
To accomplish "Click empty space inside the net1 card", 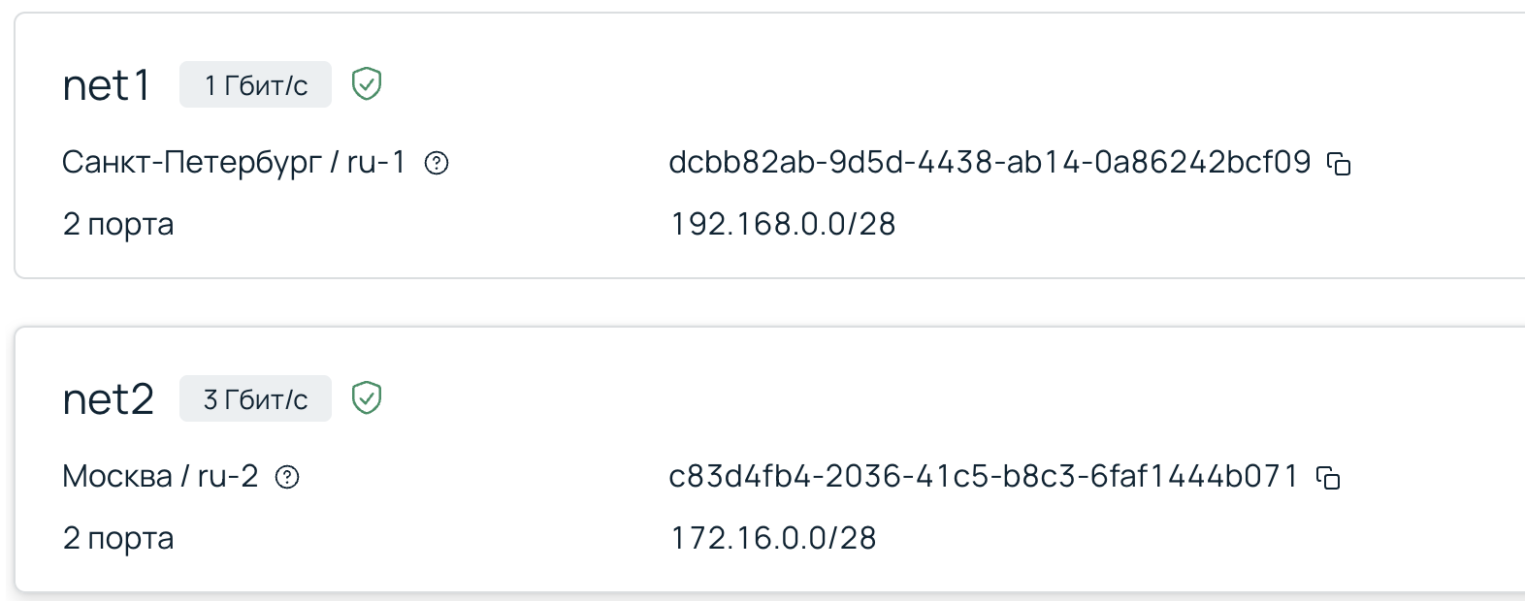I will pos(1000,85).
